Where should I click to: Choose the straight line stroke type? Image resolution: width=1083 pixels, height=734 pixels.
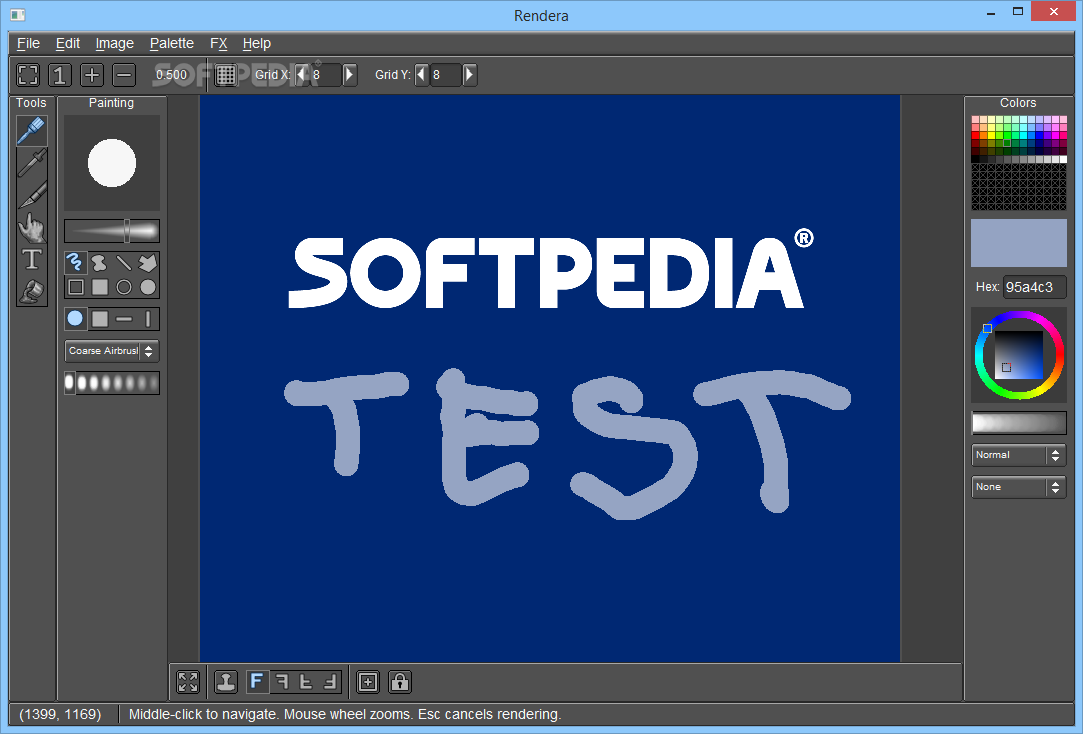point(124,263)
